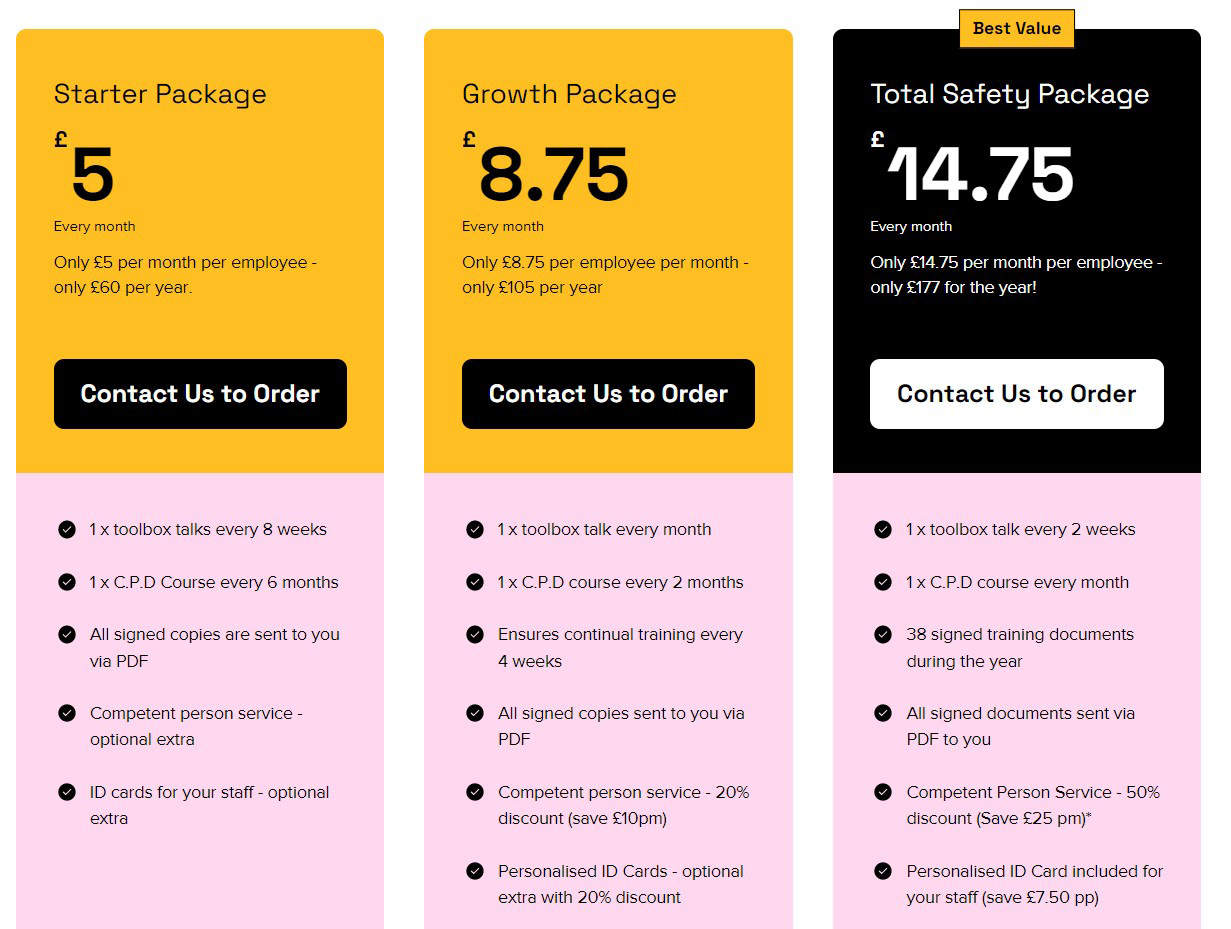This screenshot has width=1231, height=929.
Task: Click checkmark beside toolbox talk every 2 weeks
Action: click(883, 530)
